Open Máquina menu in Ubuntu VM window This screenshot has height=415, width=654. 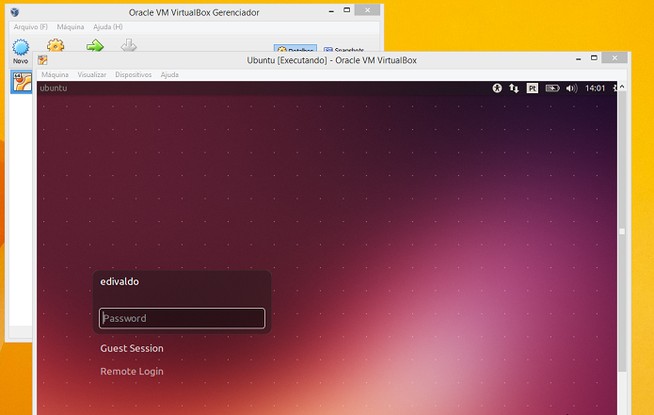coord(55,75)
